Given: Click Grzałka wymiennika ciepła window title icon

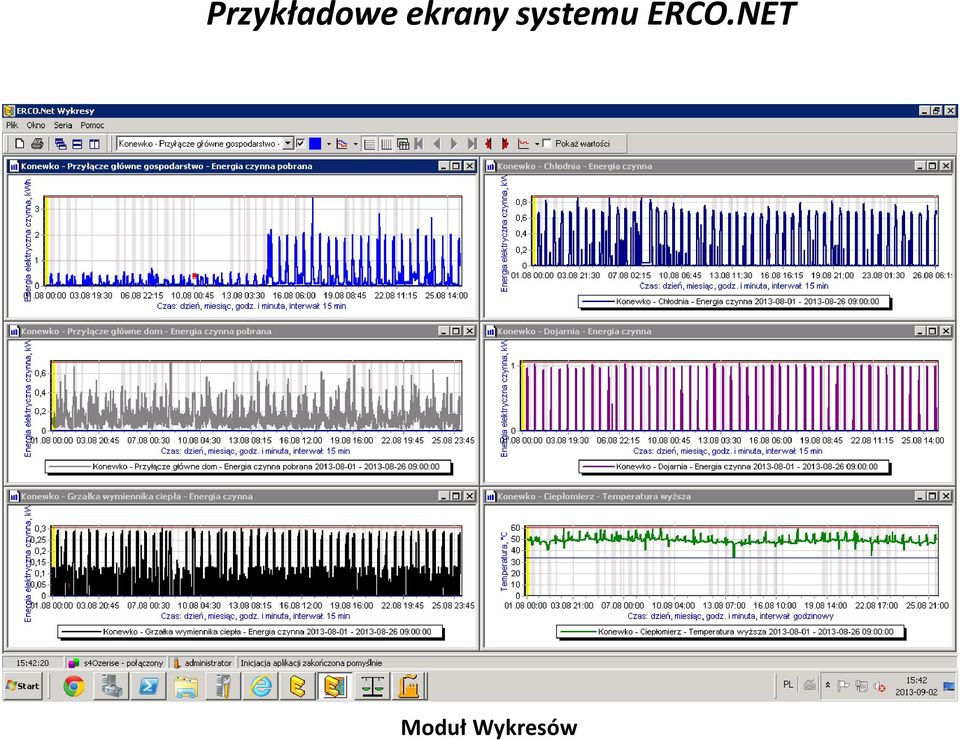Looking at the screenshot, I should coord(14,496).
